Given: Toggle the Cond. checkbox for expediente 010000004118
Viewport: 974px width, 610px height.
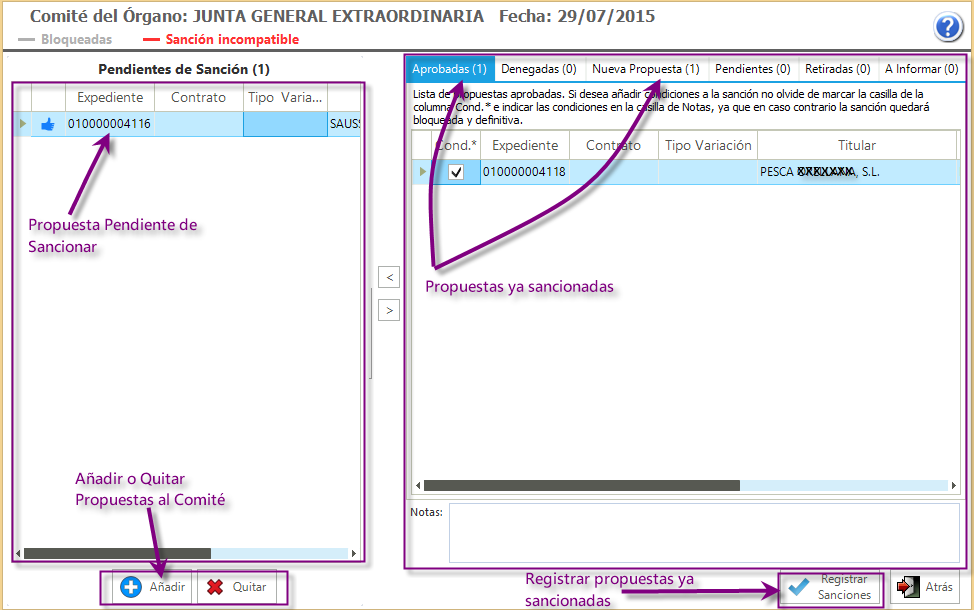Looking at the screenshot, I should tap(456, 172).
